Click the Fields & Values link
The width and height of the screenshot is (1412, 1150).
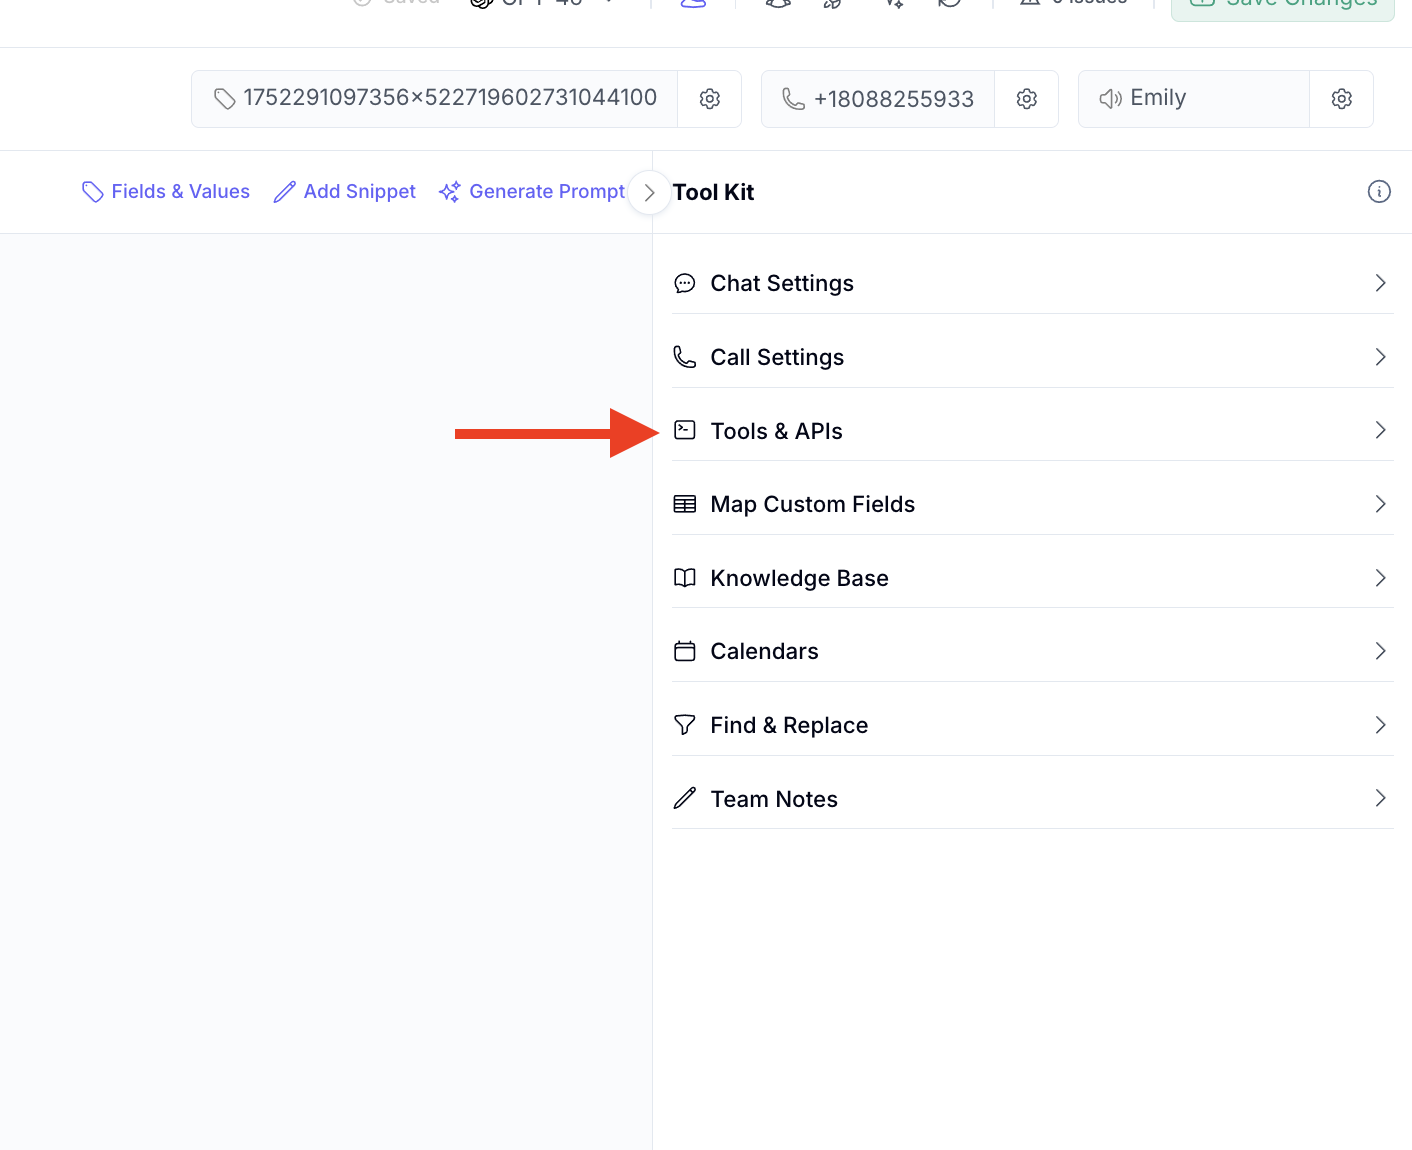pyautogui.click(x=166, y=192)
